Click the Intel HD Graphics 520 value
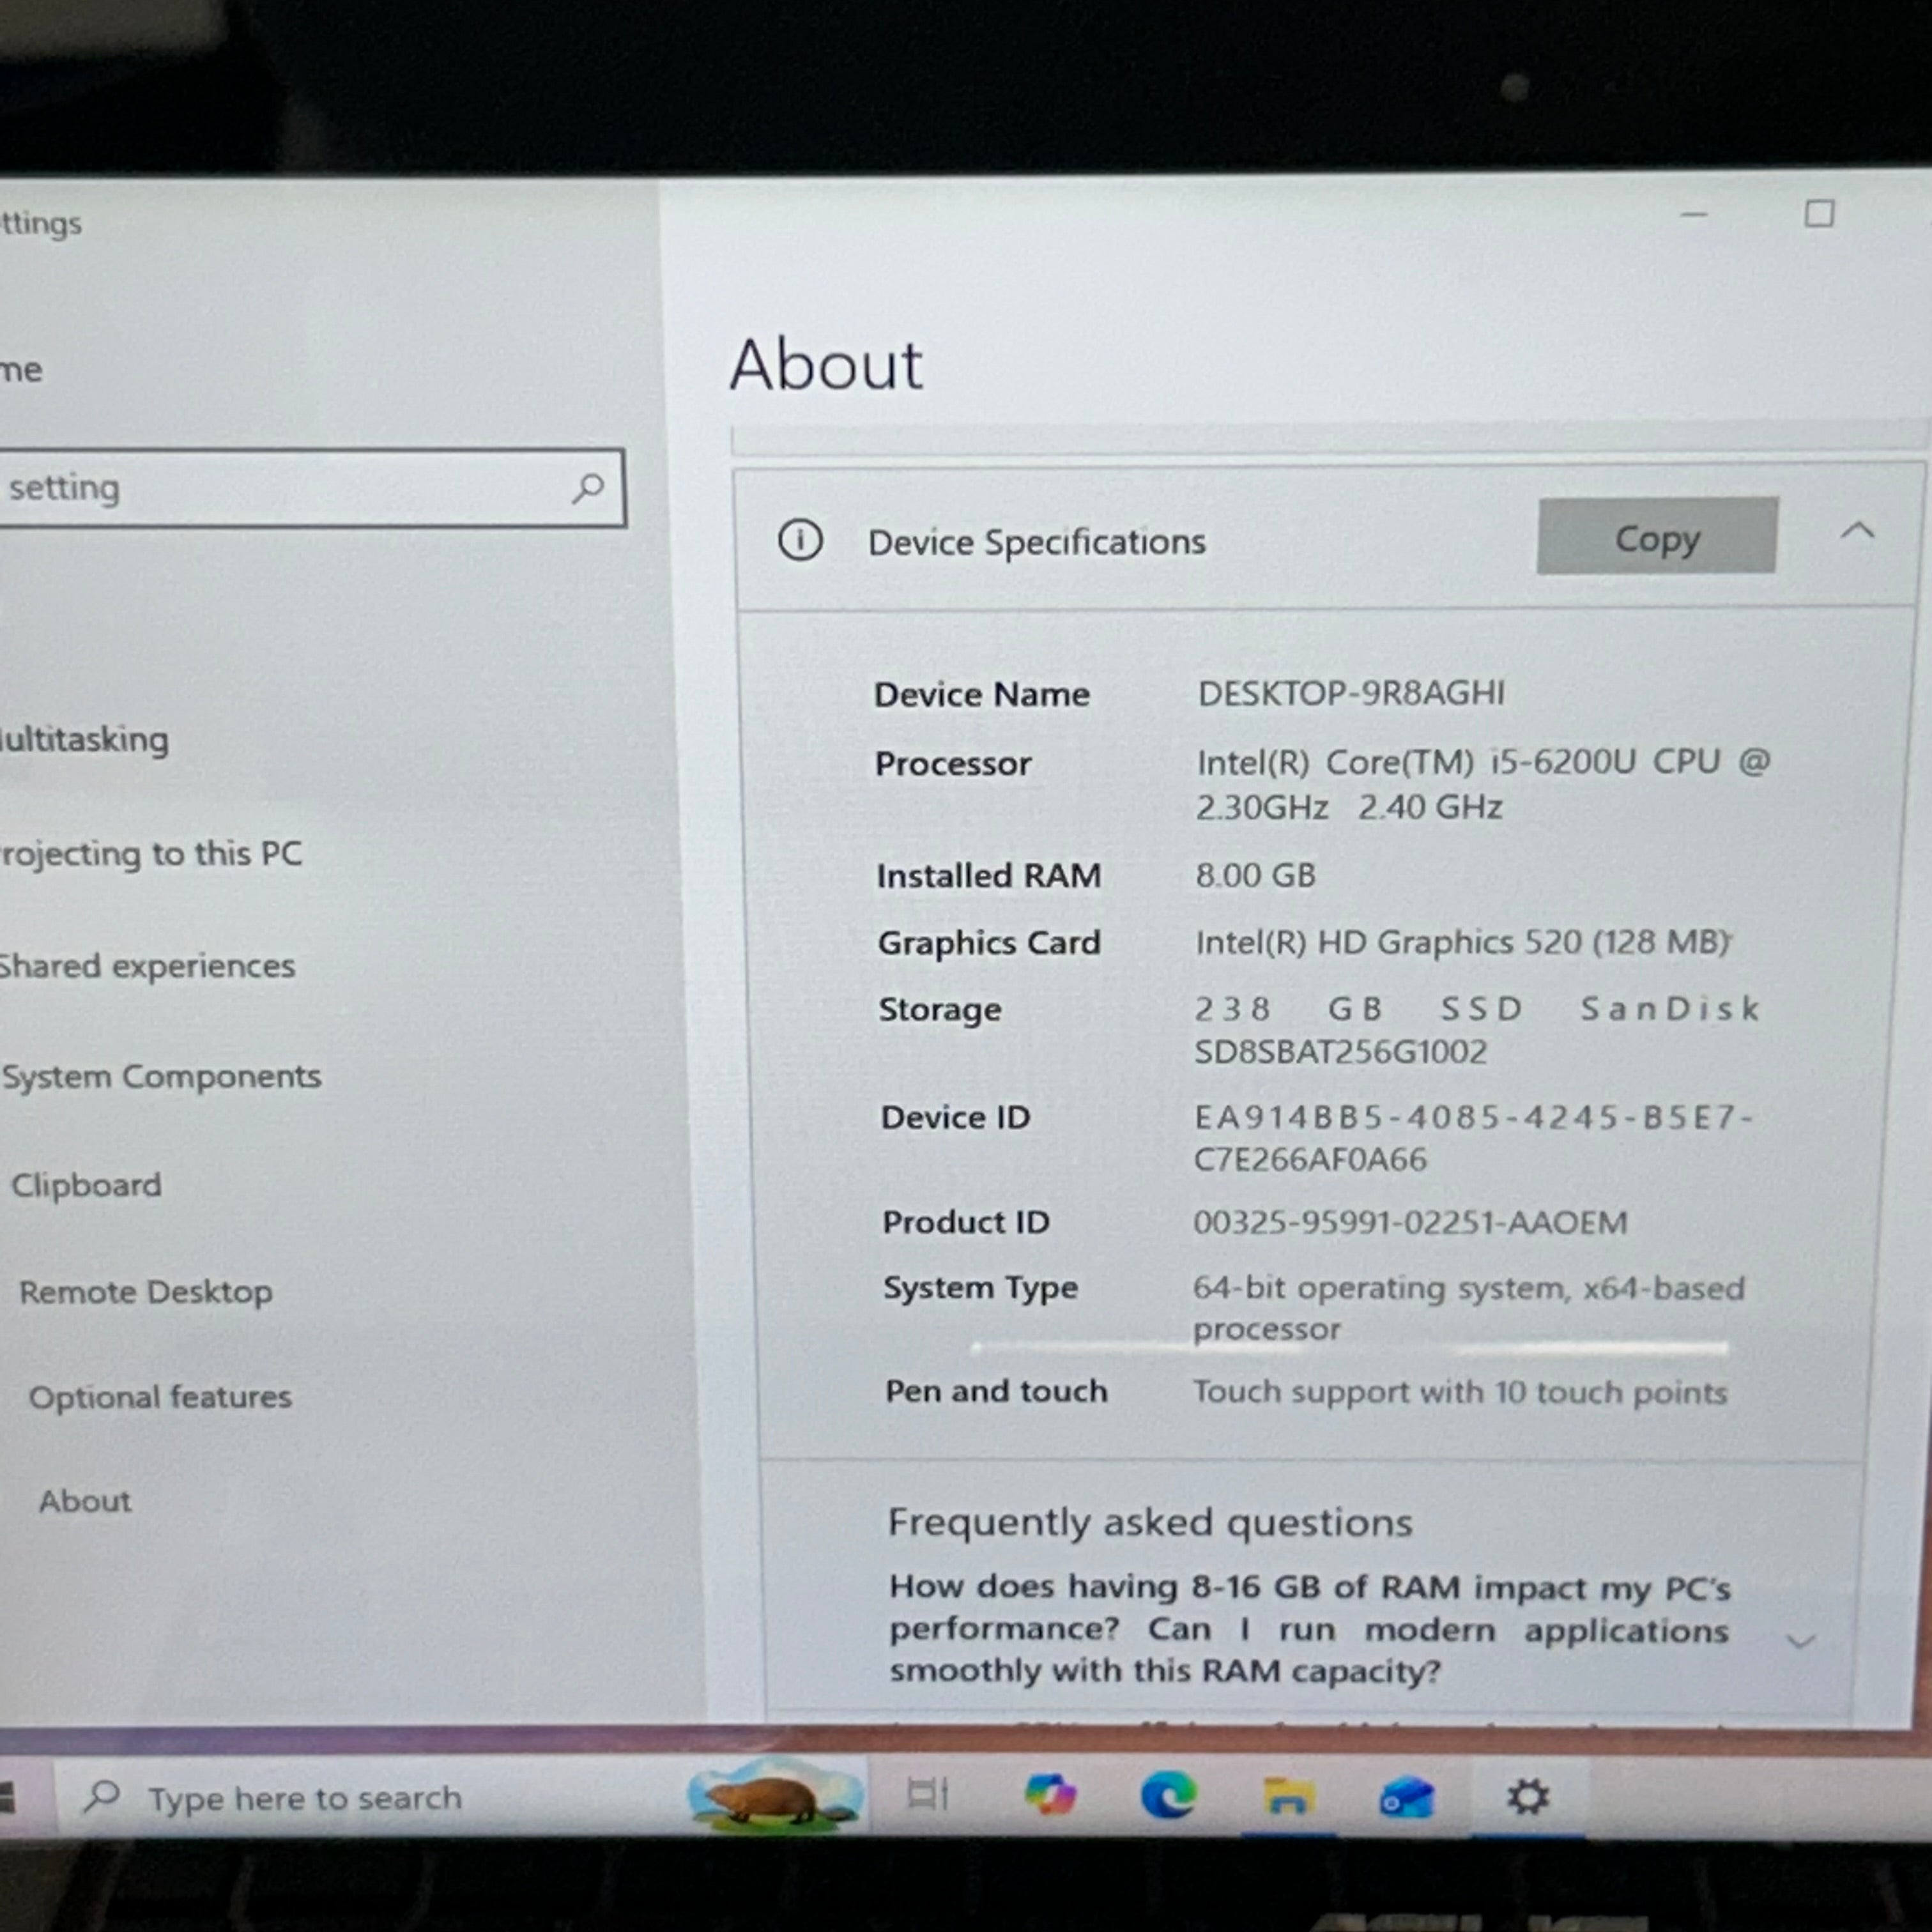Image resolution: width=1932 pixels, height=1932 pixels. pyautogui.click(x=1463, y=942)
